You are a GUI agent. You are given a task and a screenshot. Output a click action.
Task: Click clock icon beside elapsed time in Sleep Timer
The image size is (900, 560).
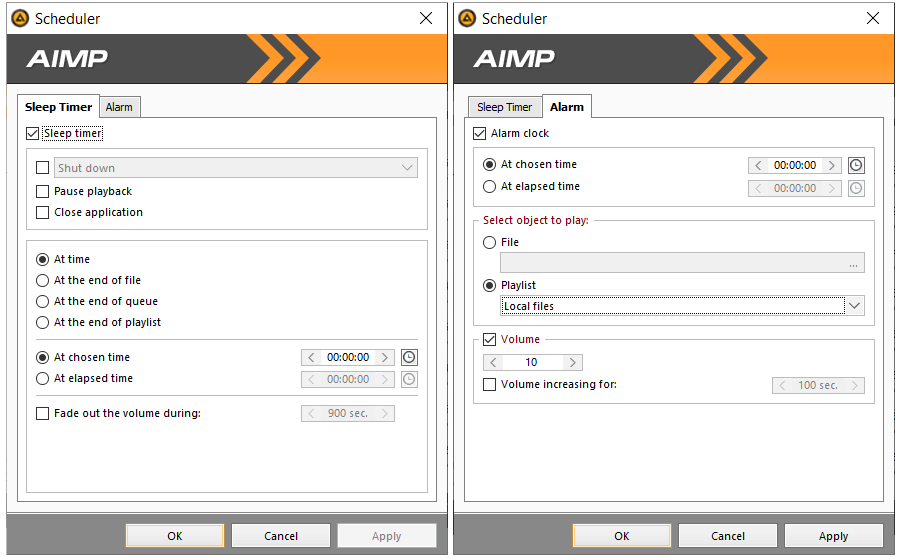click(x=409, y=379)
